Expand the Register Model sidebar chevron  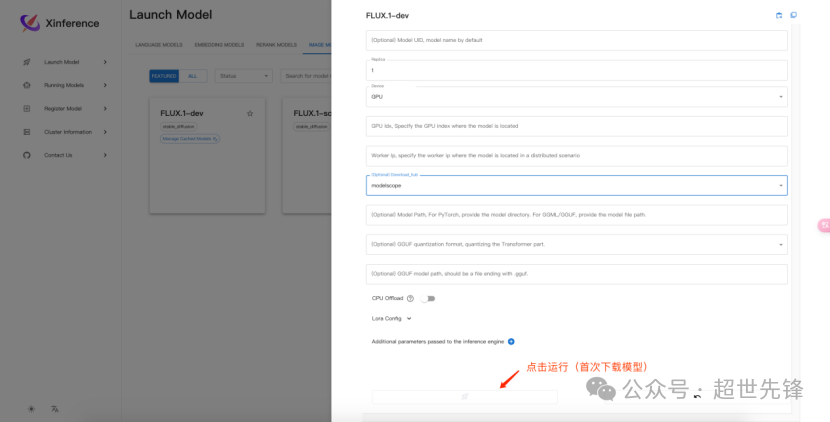coord(105,109)
